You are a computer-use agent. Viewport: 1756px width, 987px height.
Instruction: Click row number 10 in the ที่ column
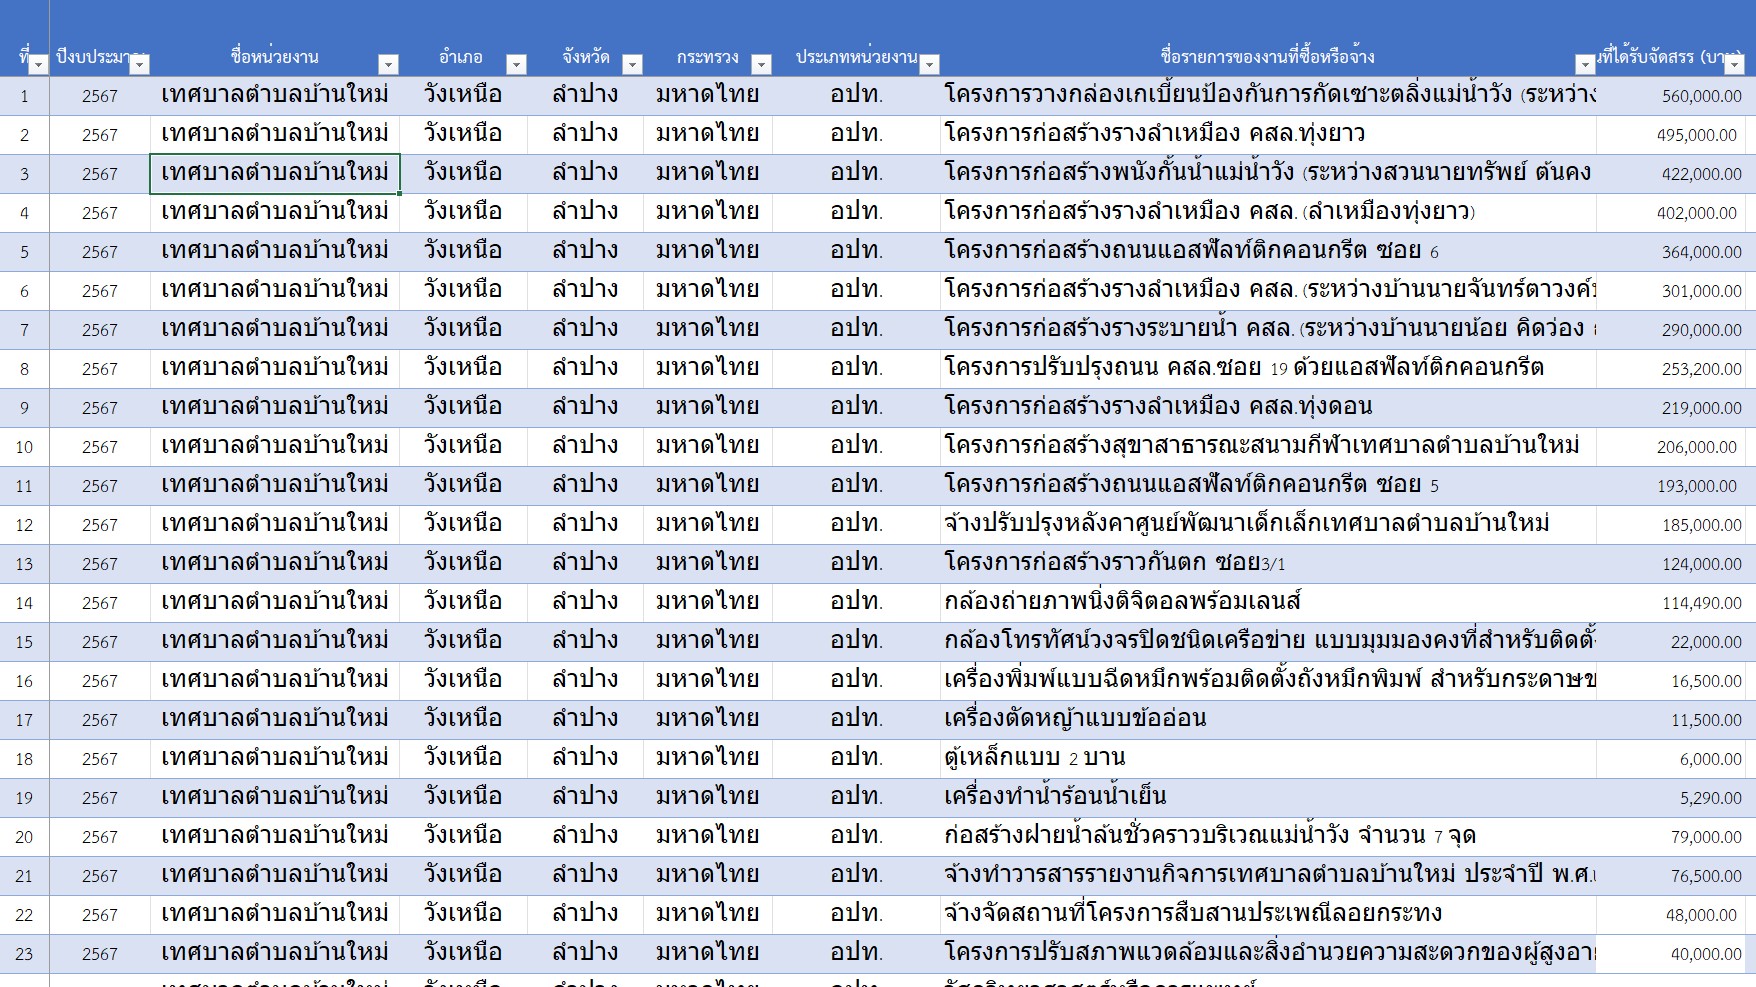click(24, 447)
